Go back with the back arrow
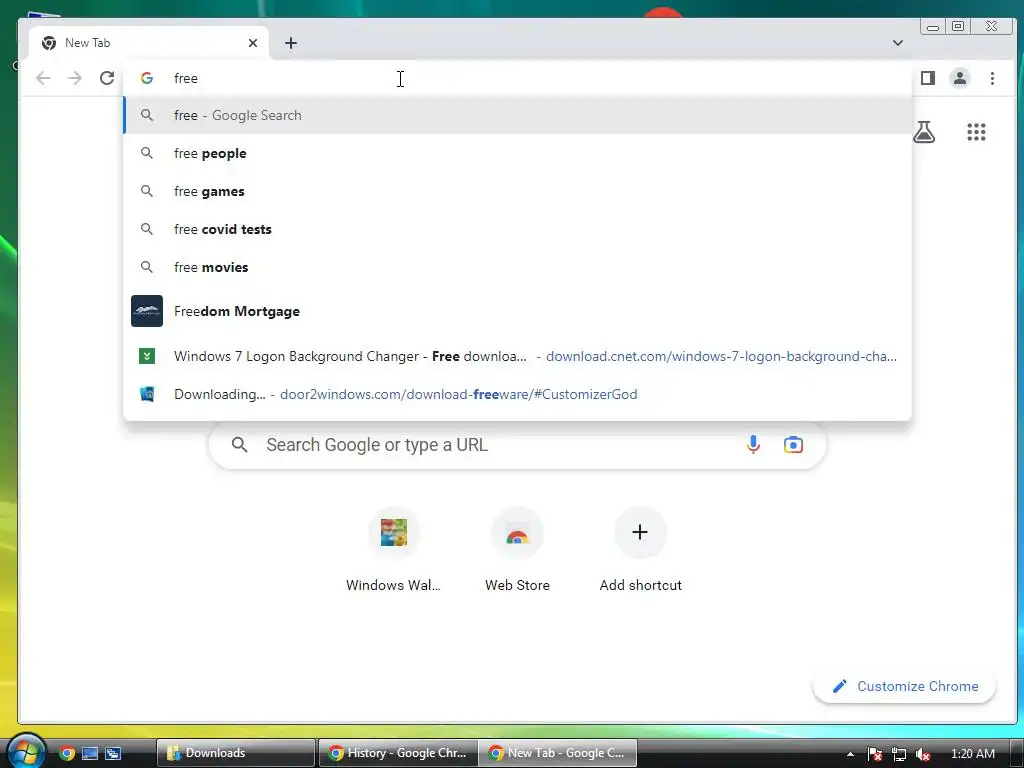 [43, 78]
